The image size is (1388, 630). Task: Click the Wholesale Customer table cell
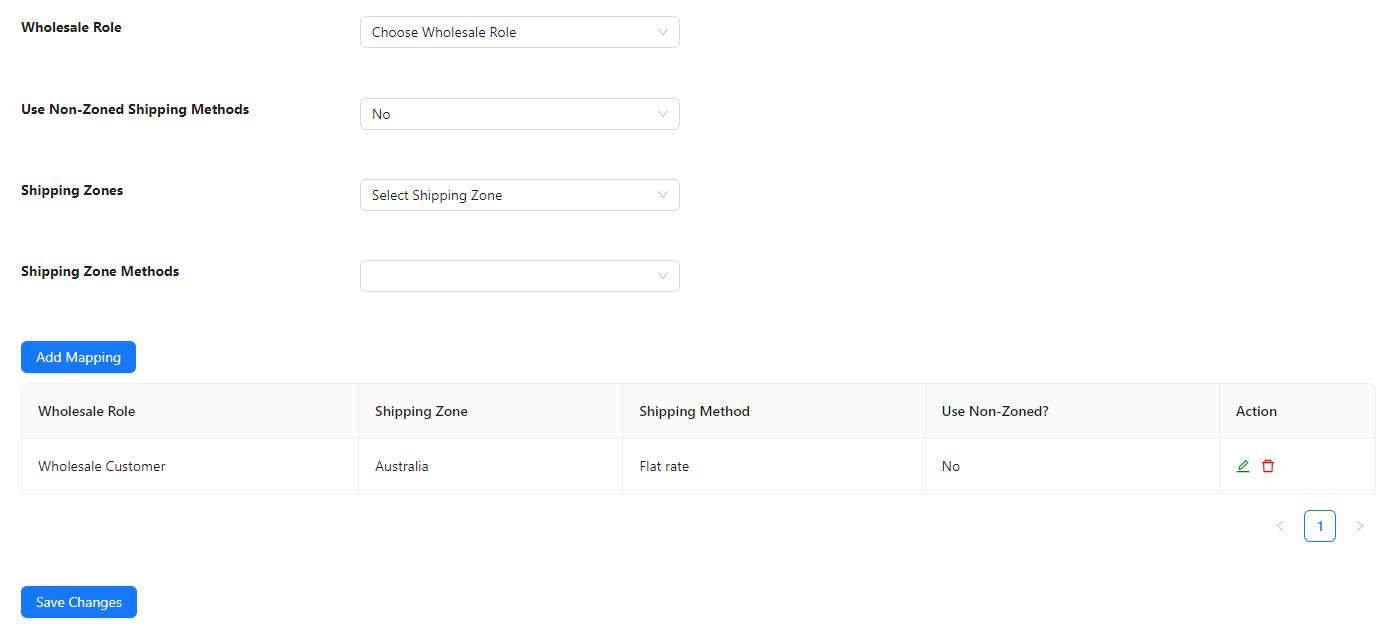[102, 466]
